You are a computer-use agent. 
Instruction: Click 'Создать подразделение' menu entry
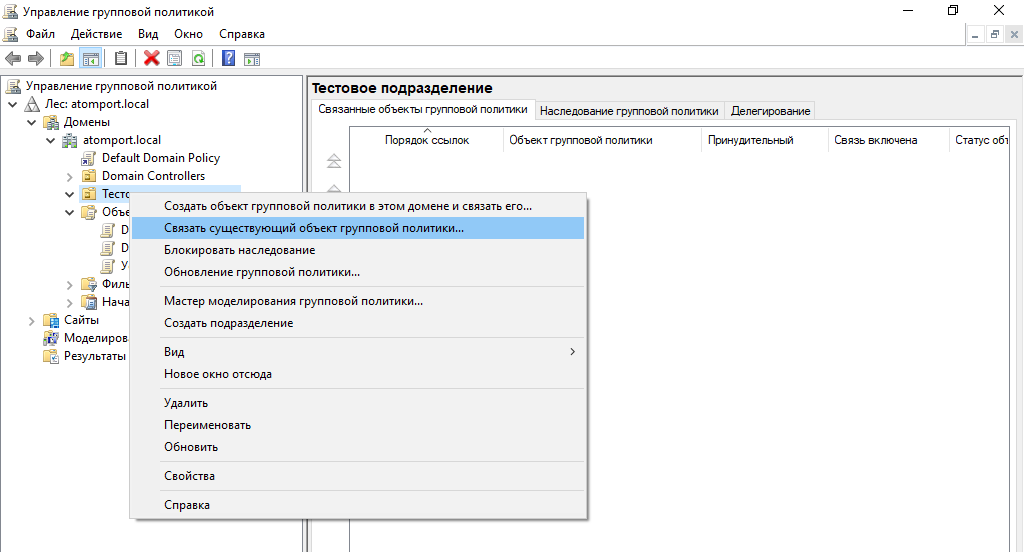pyautogui.click(x=228, y=323)
